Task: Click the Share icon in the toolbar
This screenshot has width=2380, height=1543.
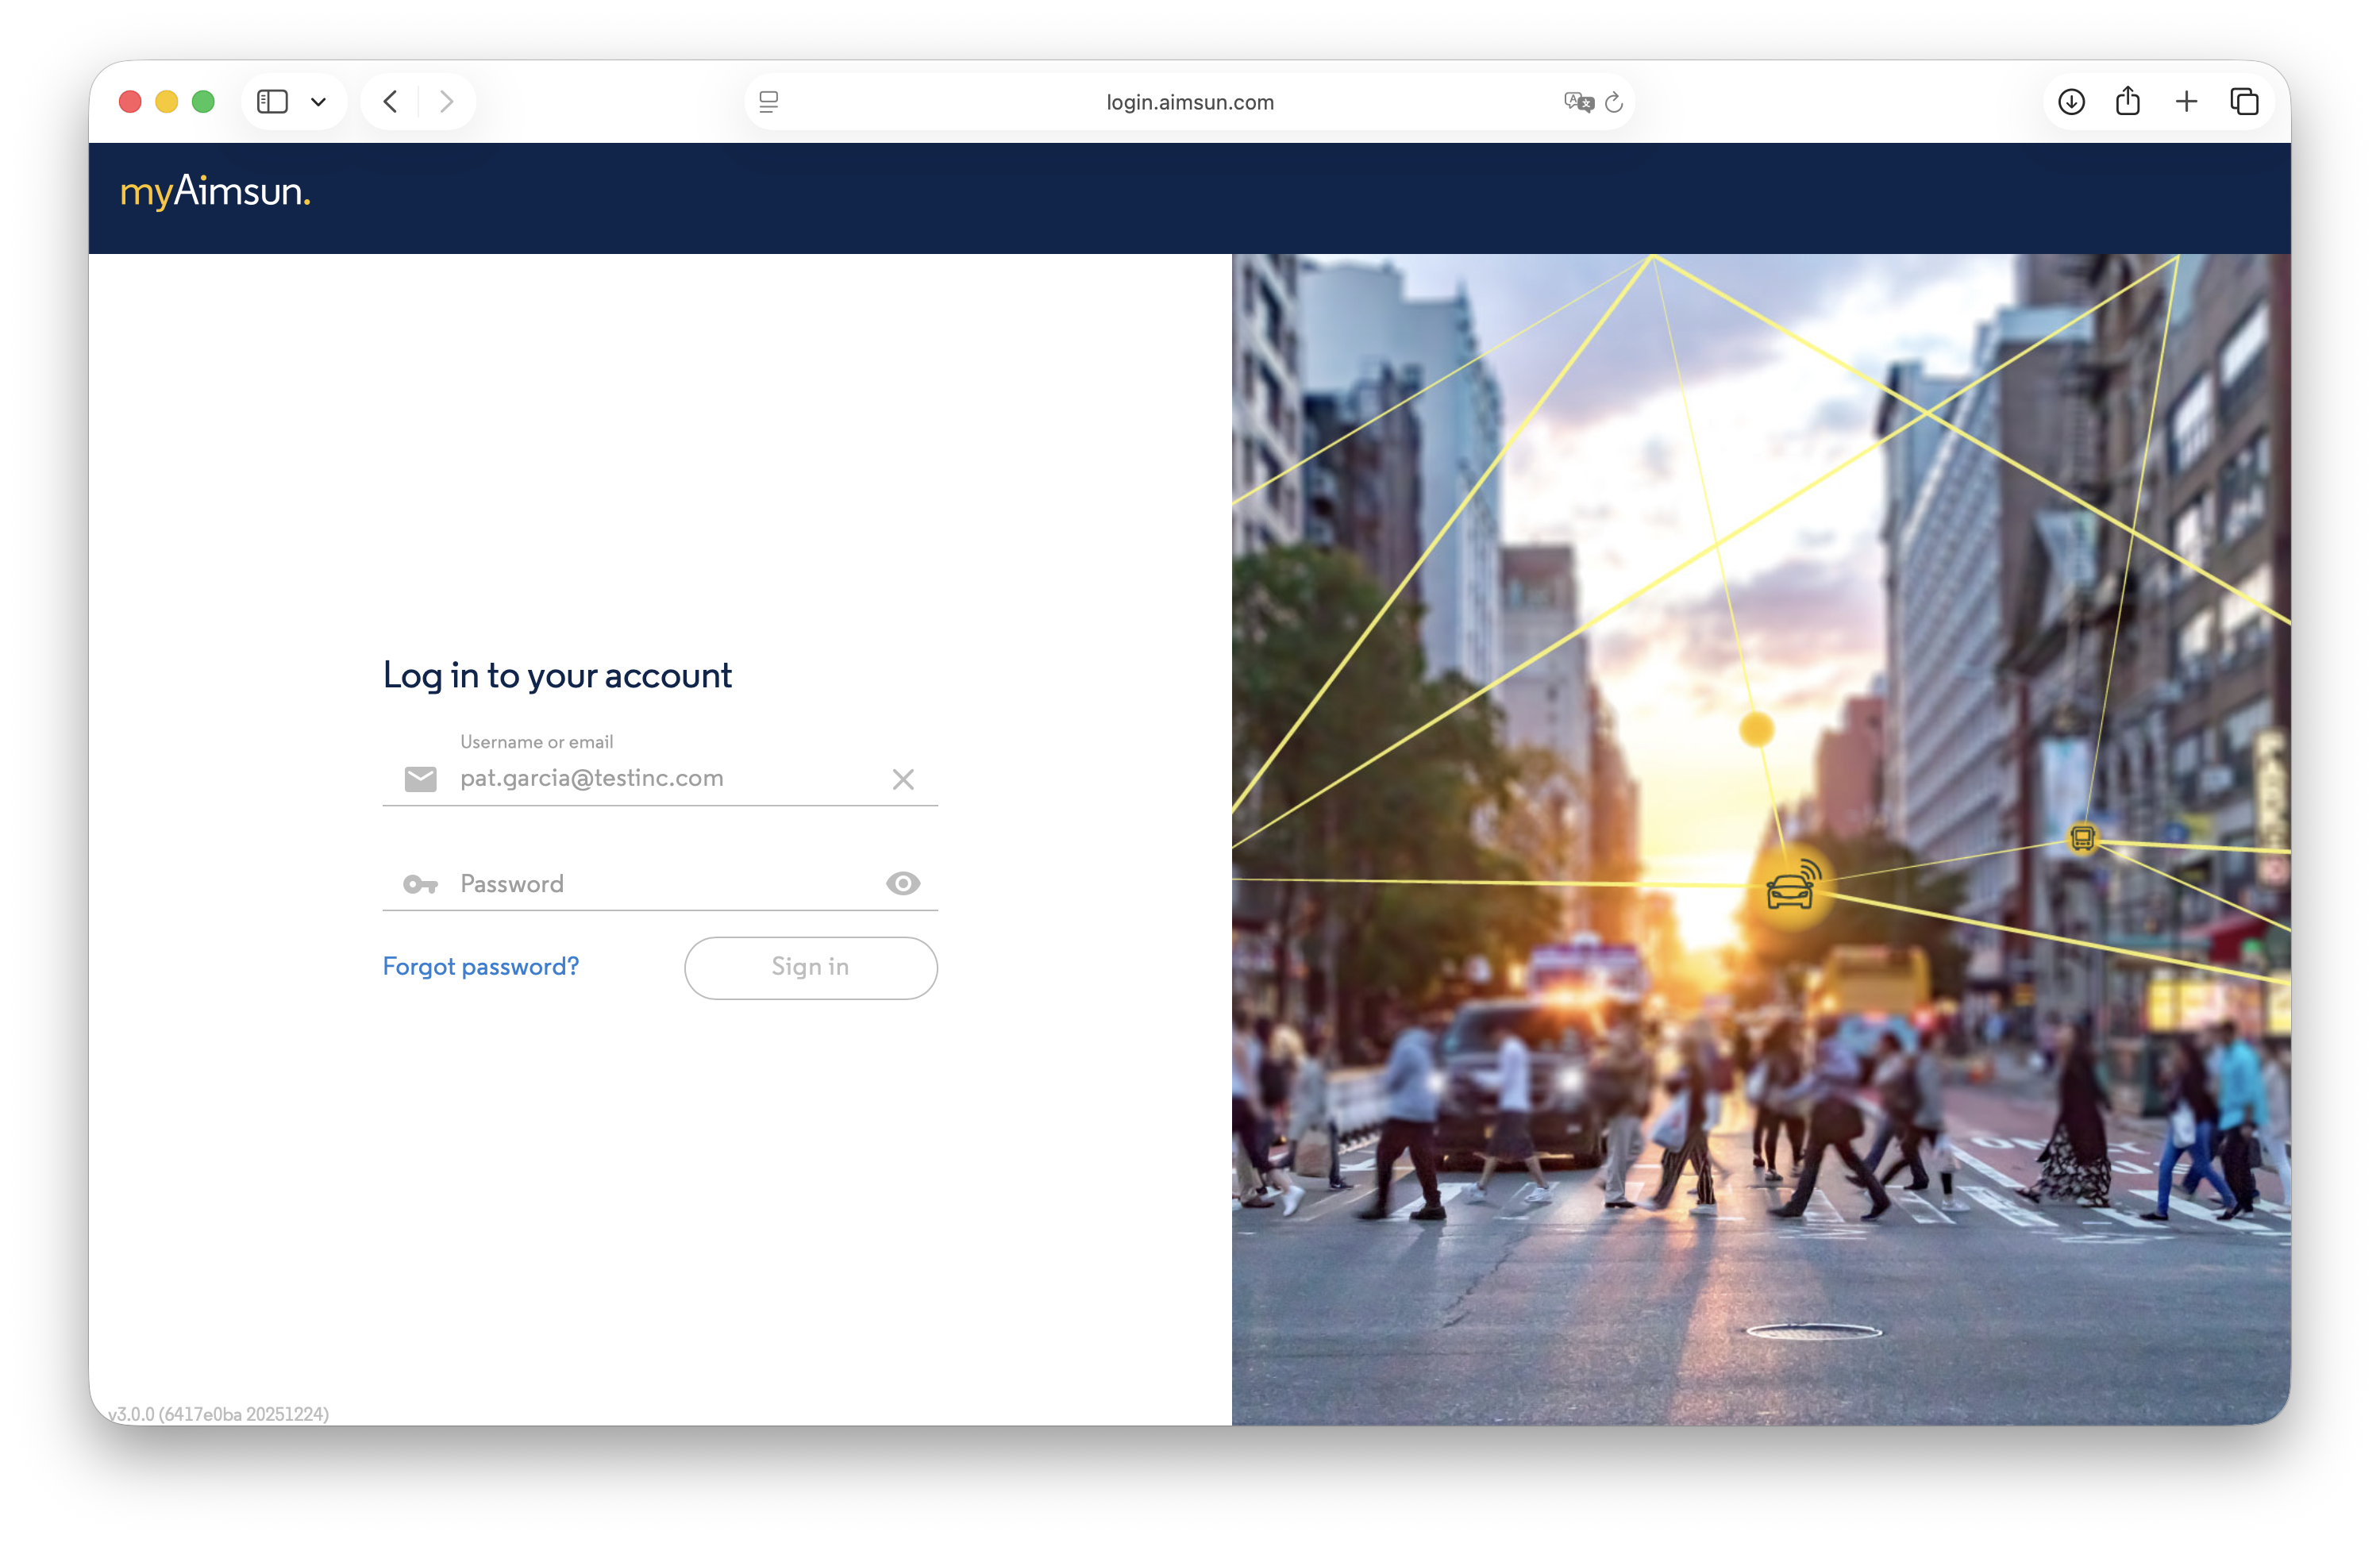Action: 2128,101
